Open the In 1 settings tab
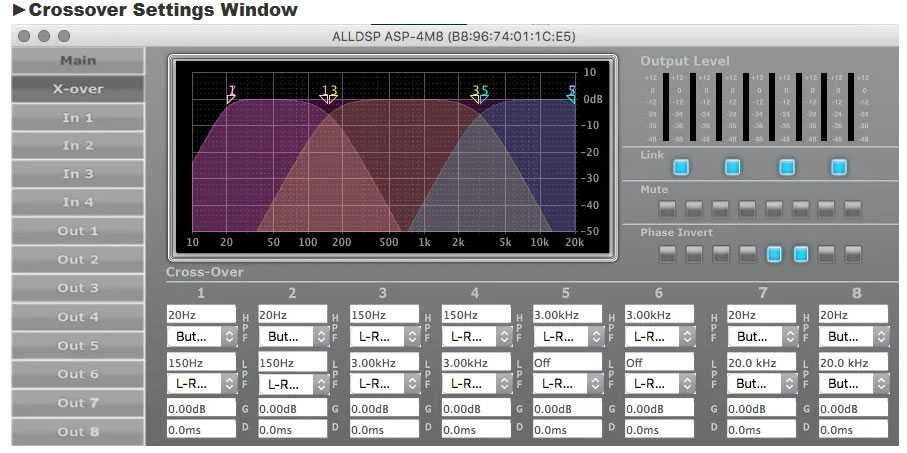Viewport: 907px width, 453px height. [x=78, y=117]
